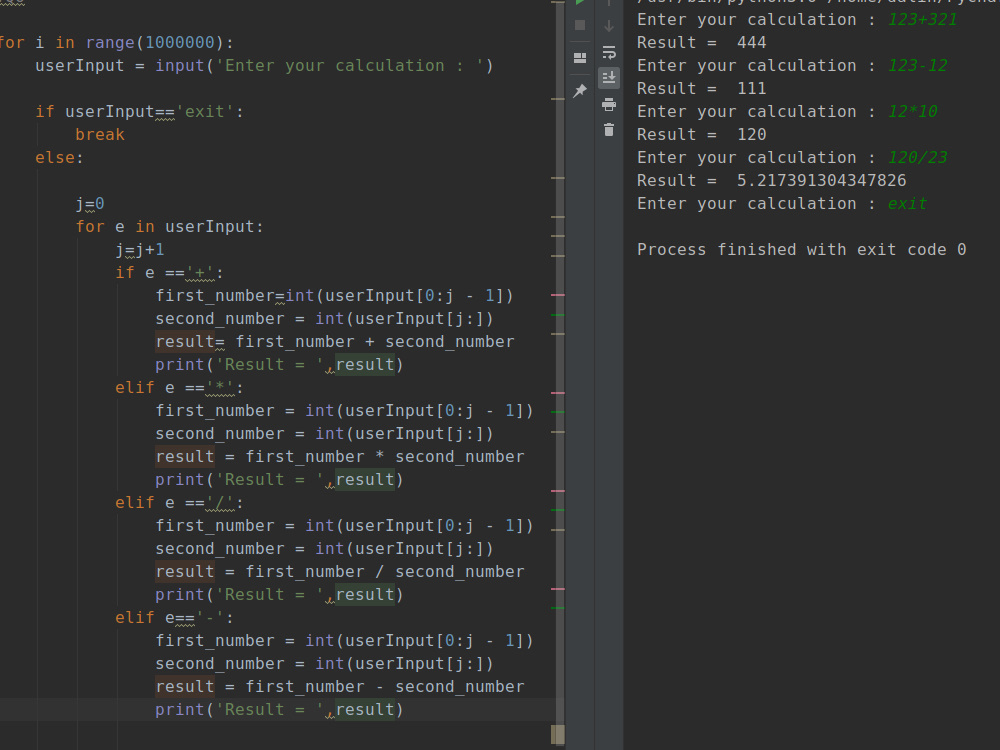
Task: Click the 'break' keyword
Action: click(100, 135)
